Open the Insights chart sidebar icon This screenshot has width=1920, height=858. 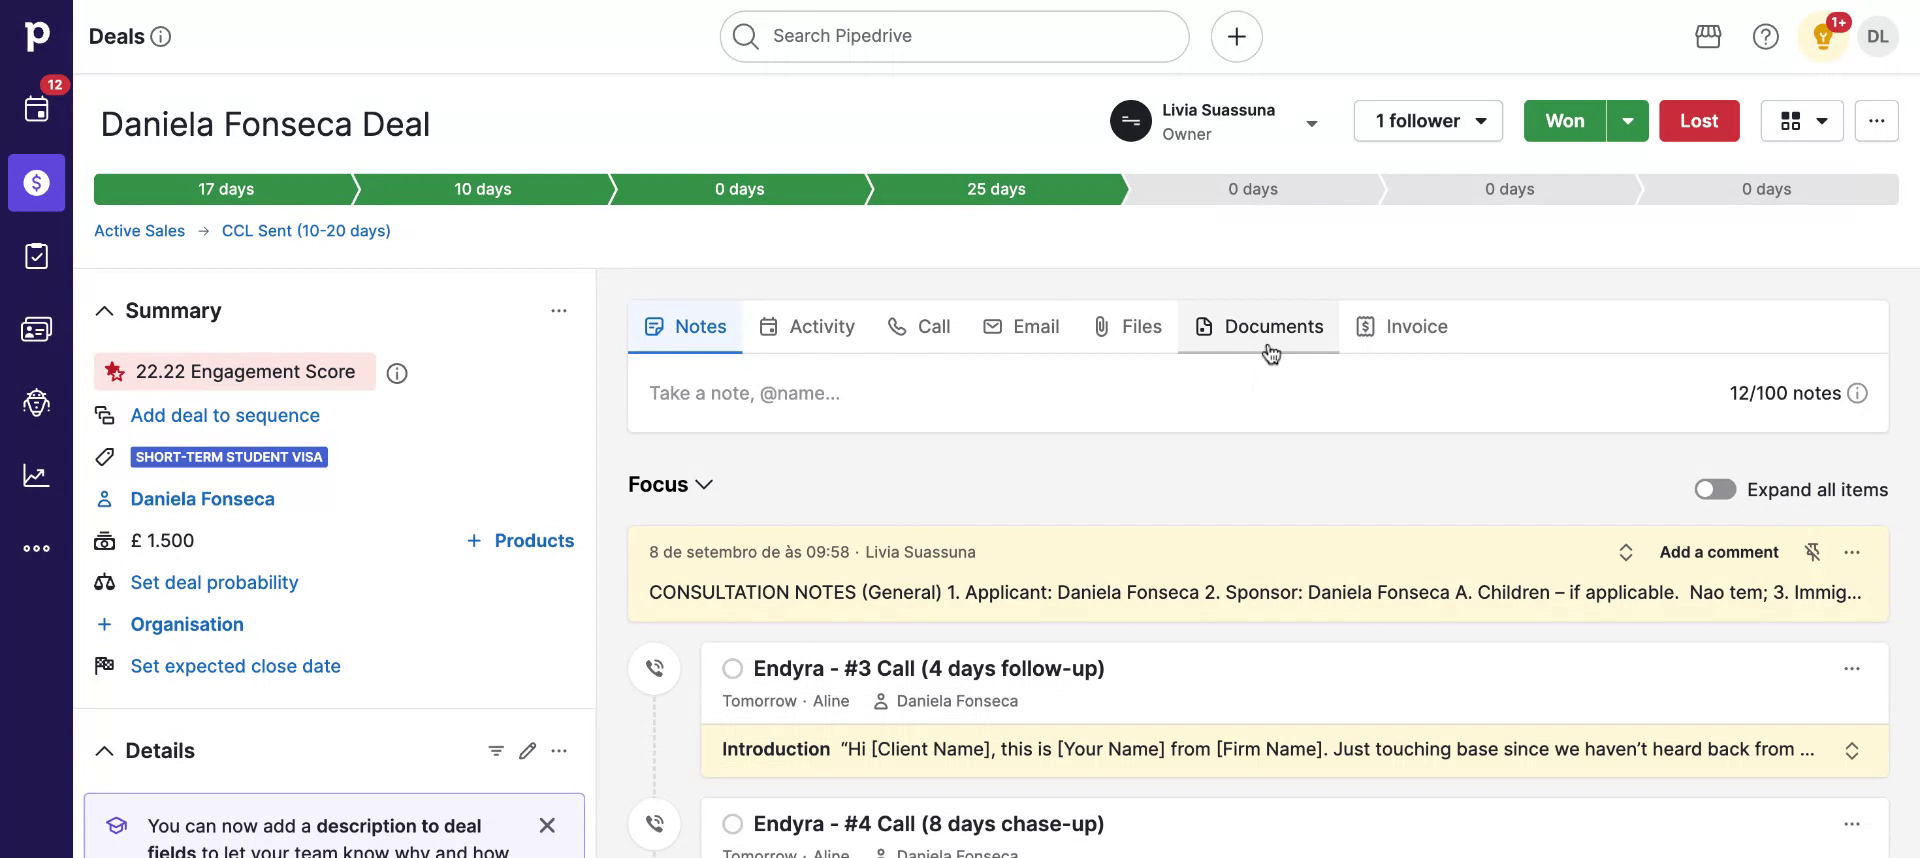[36, 475]
